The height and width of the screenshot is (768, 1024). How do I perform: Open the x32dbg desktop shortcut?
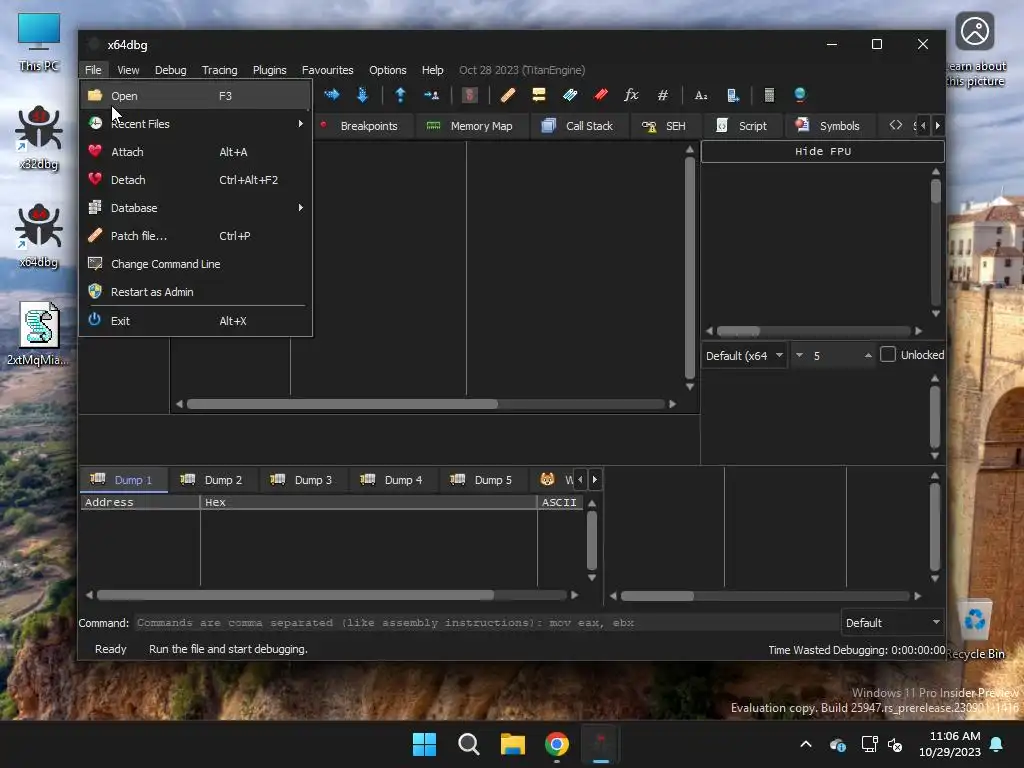pyautogui.click(x=39, y=137)
